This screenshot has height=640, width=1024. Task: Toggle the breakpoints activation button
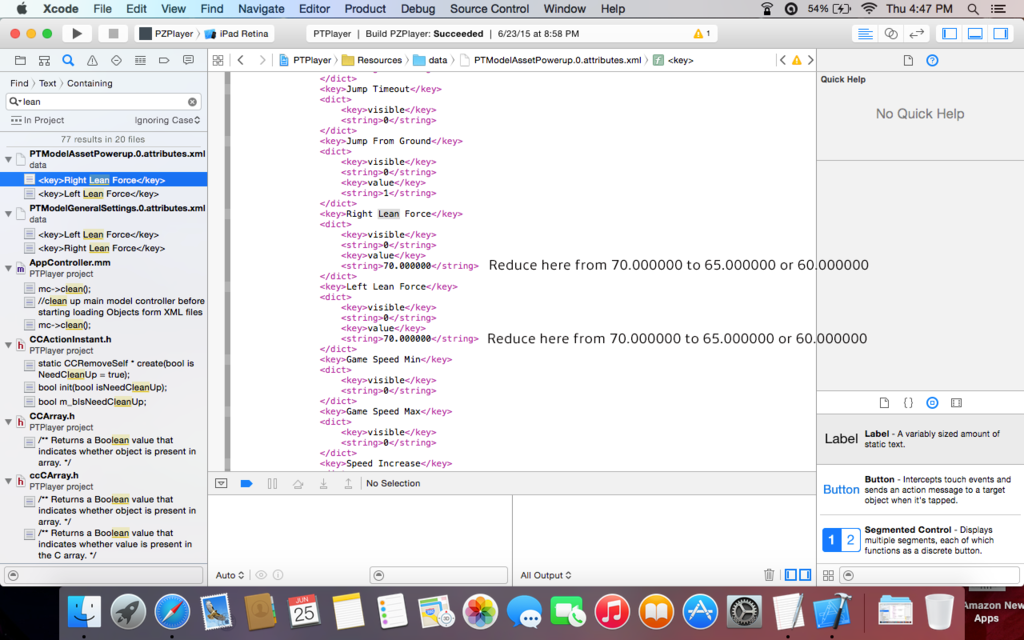click(246, 483)
